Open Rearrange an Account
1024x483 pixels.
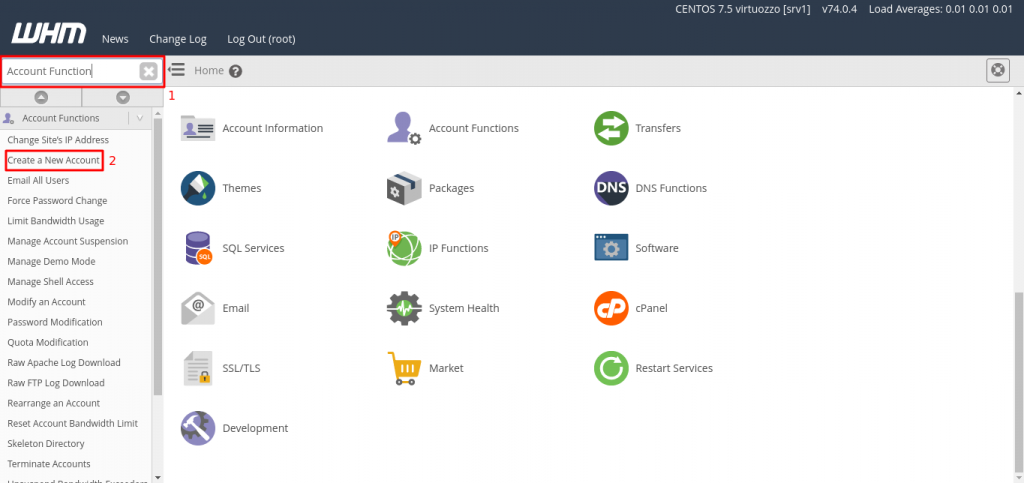tap(54, 403)
